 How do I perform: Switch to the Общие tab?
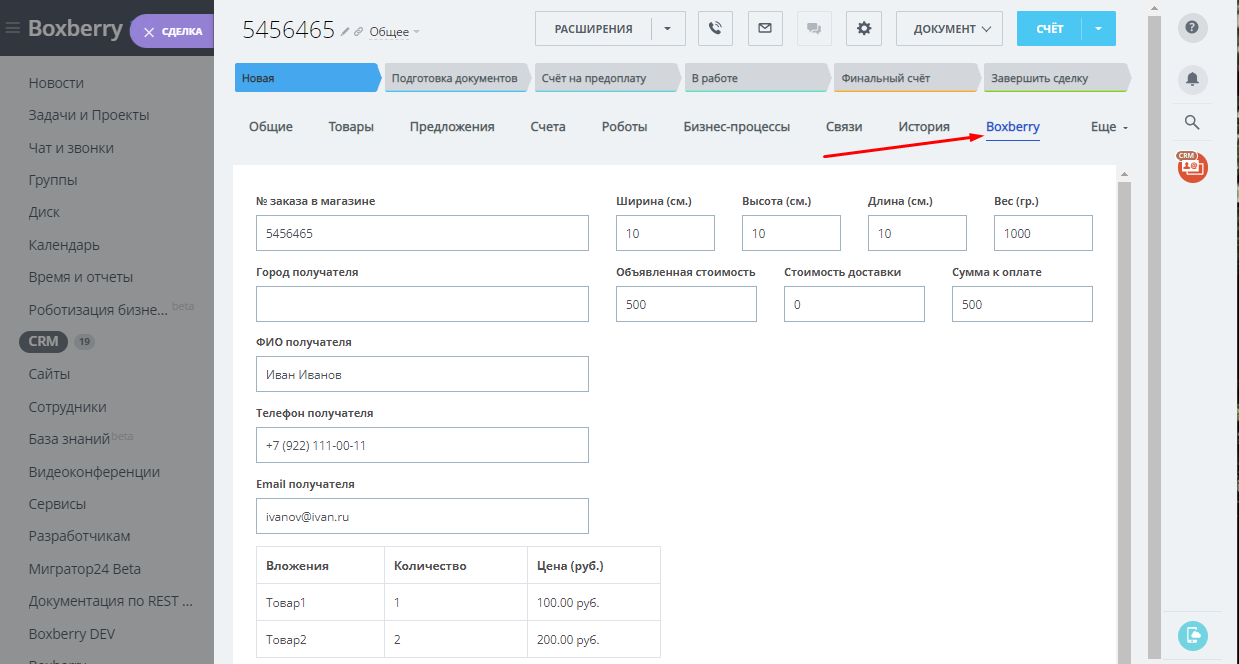click(x=271, y=127)
